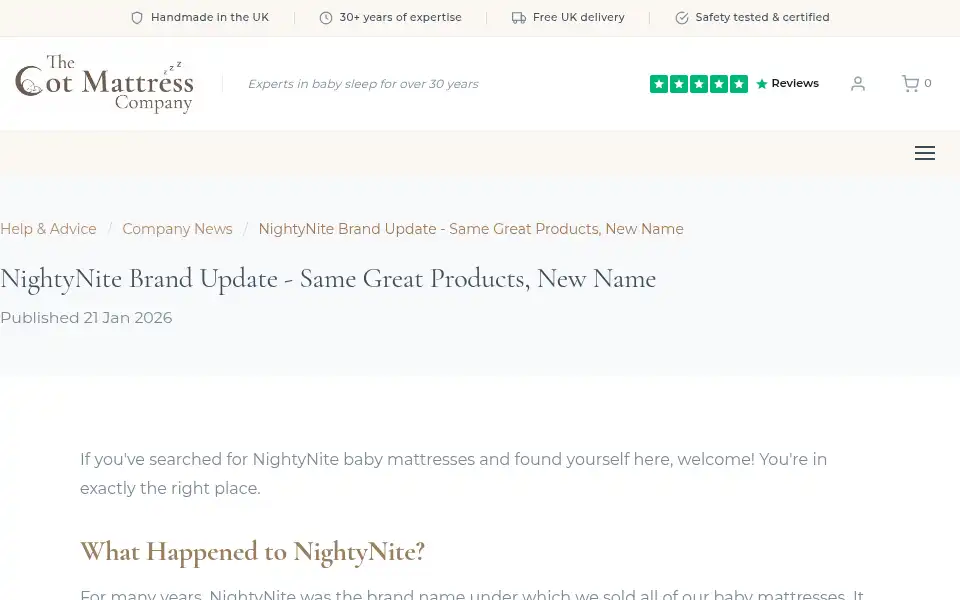Click the shield icon beside Handmade in the UK
This screenshot has width=960, height=600.
pos(137,18)
